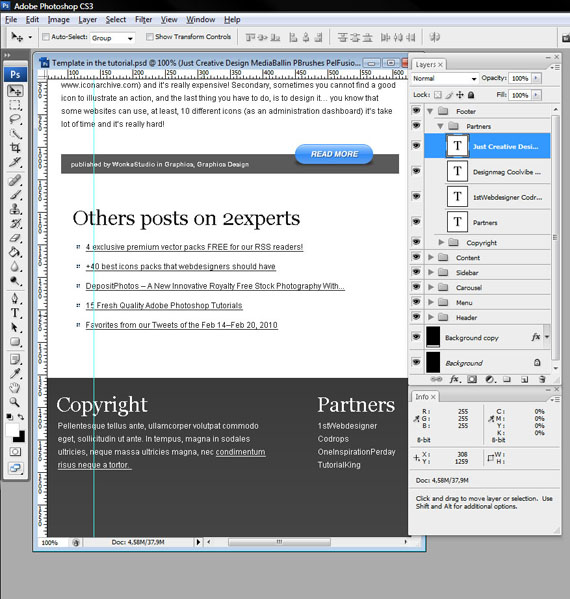Click the layer style fx button in Layers panel
The height and width of the screenshot is (599, 570).
455,379
